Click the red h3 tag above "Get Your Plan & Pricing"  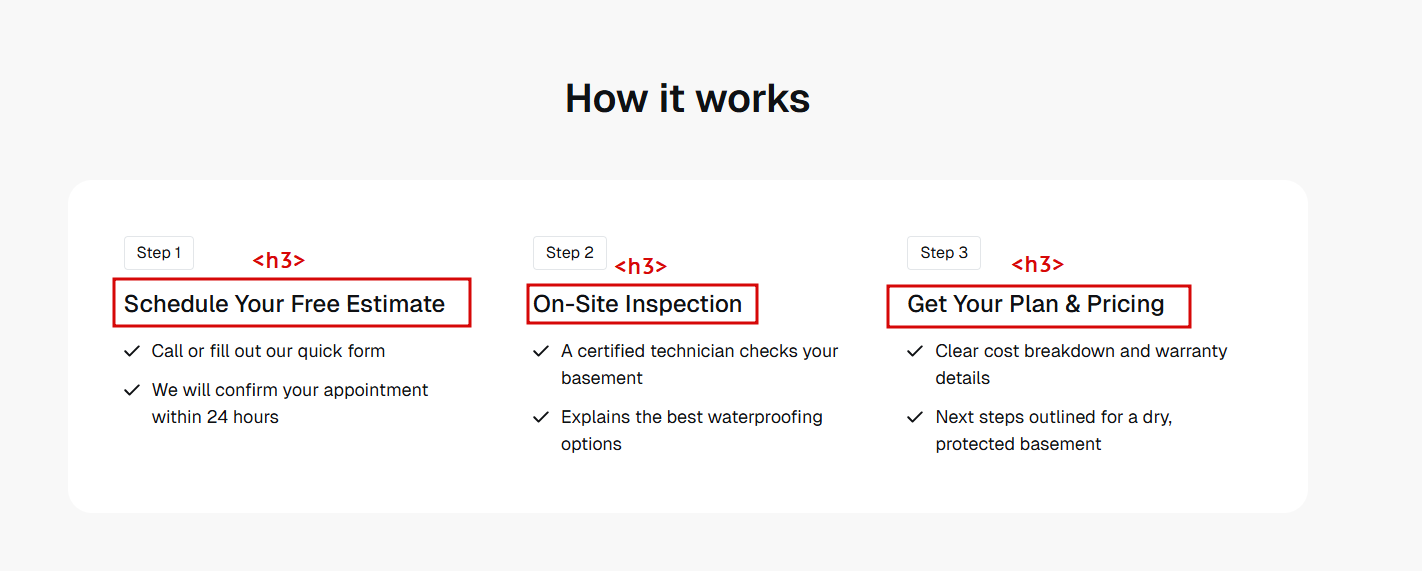click(x=1037, y=265)
